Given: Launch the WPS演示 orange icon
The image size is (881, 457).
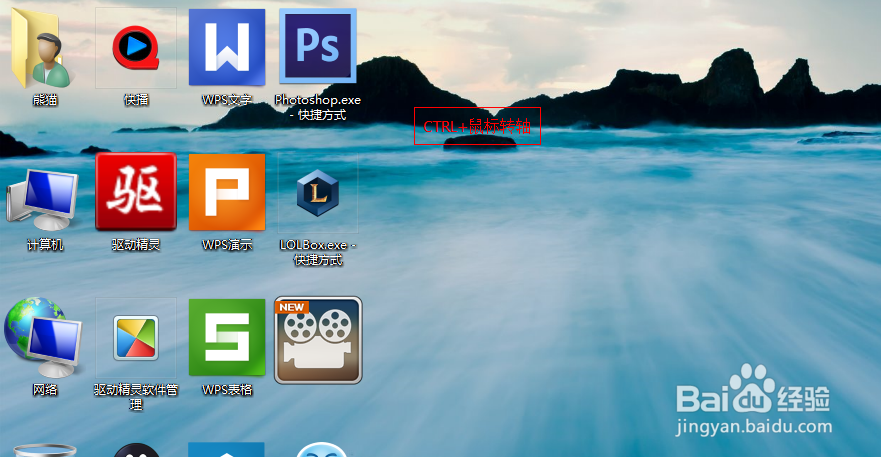Looking at the screenshot, I should tap(227, 192).
